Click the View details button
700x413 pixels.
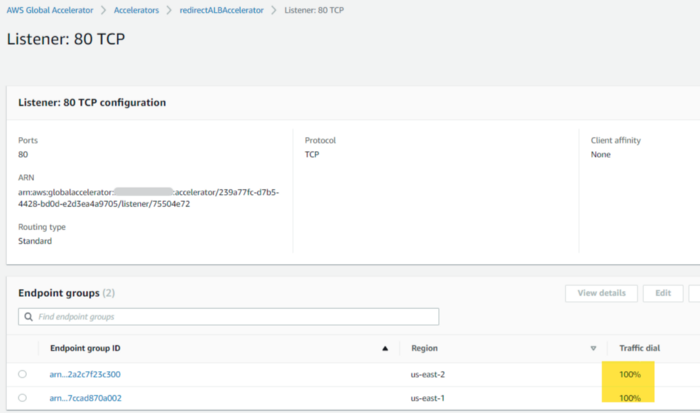point(601,293)
